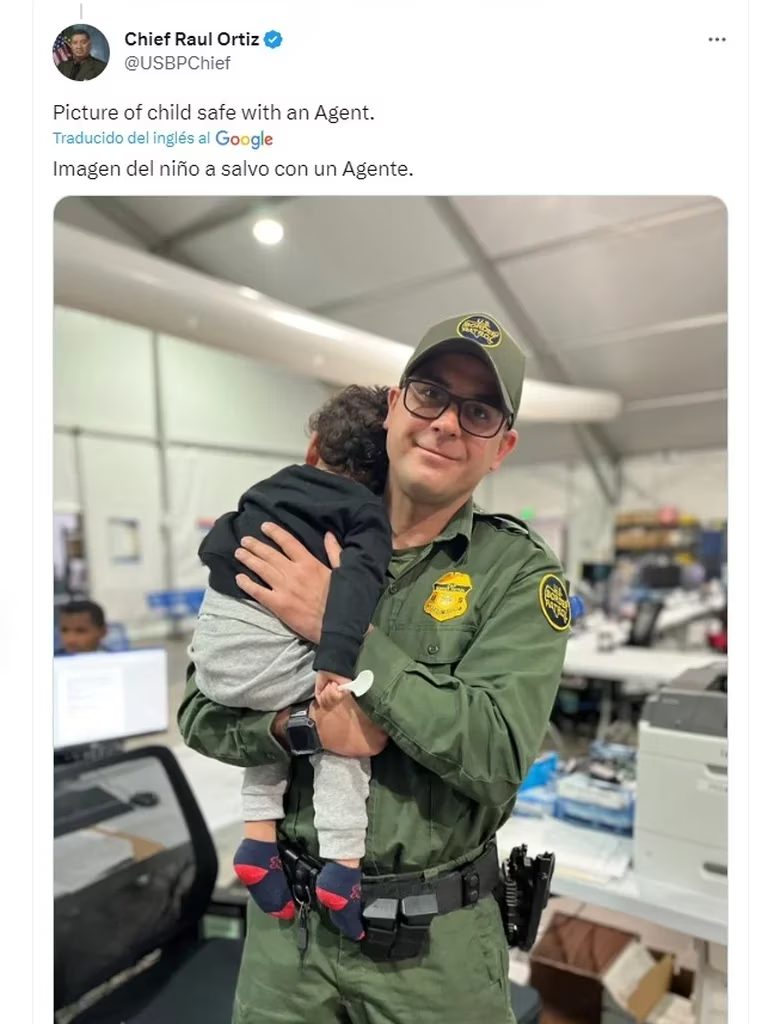The height and width of the screenshot is (1024, 768).
Task: Open Chief Raul Ortiz's profile avatar
Action: (x=81, y=52)
